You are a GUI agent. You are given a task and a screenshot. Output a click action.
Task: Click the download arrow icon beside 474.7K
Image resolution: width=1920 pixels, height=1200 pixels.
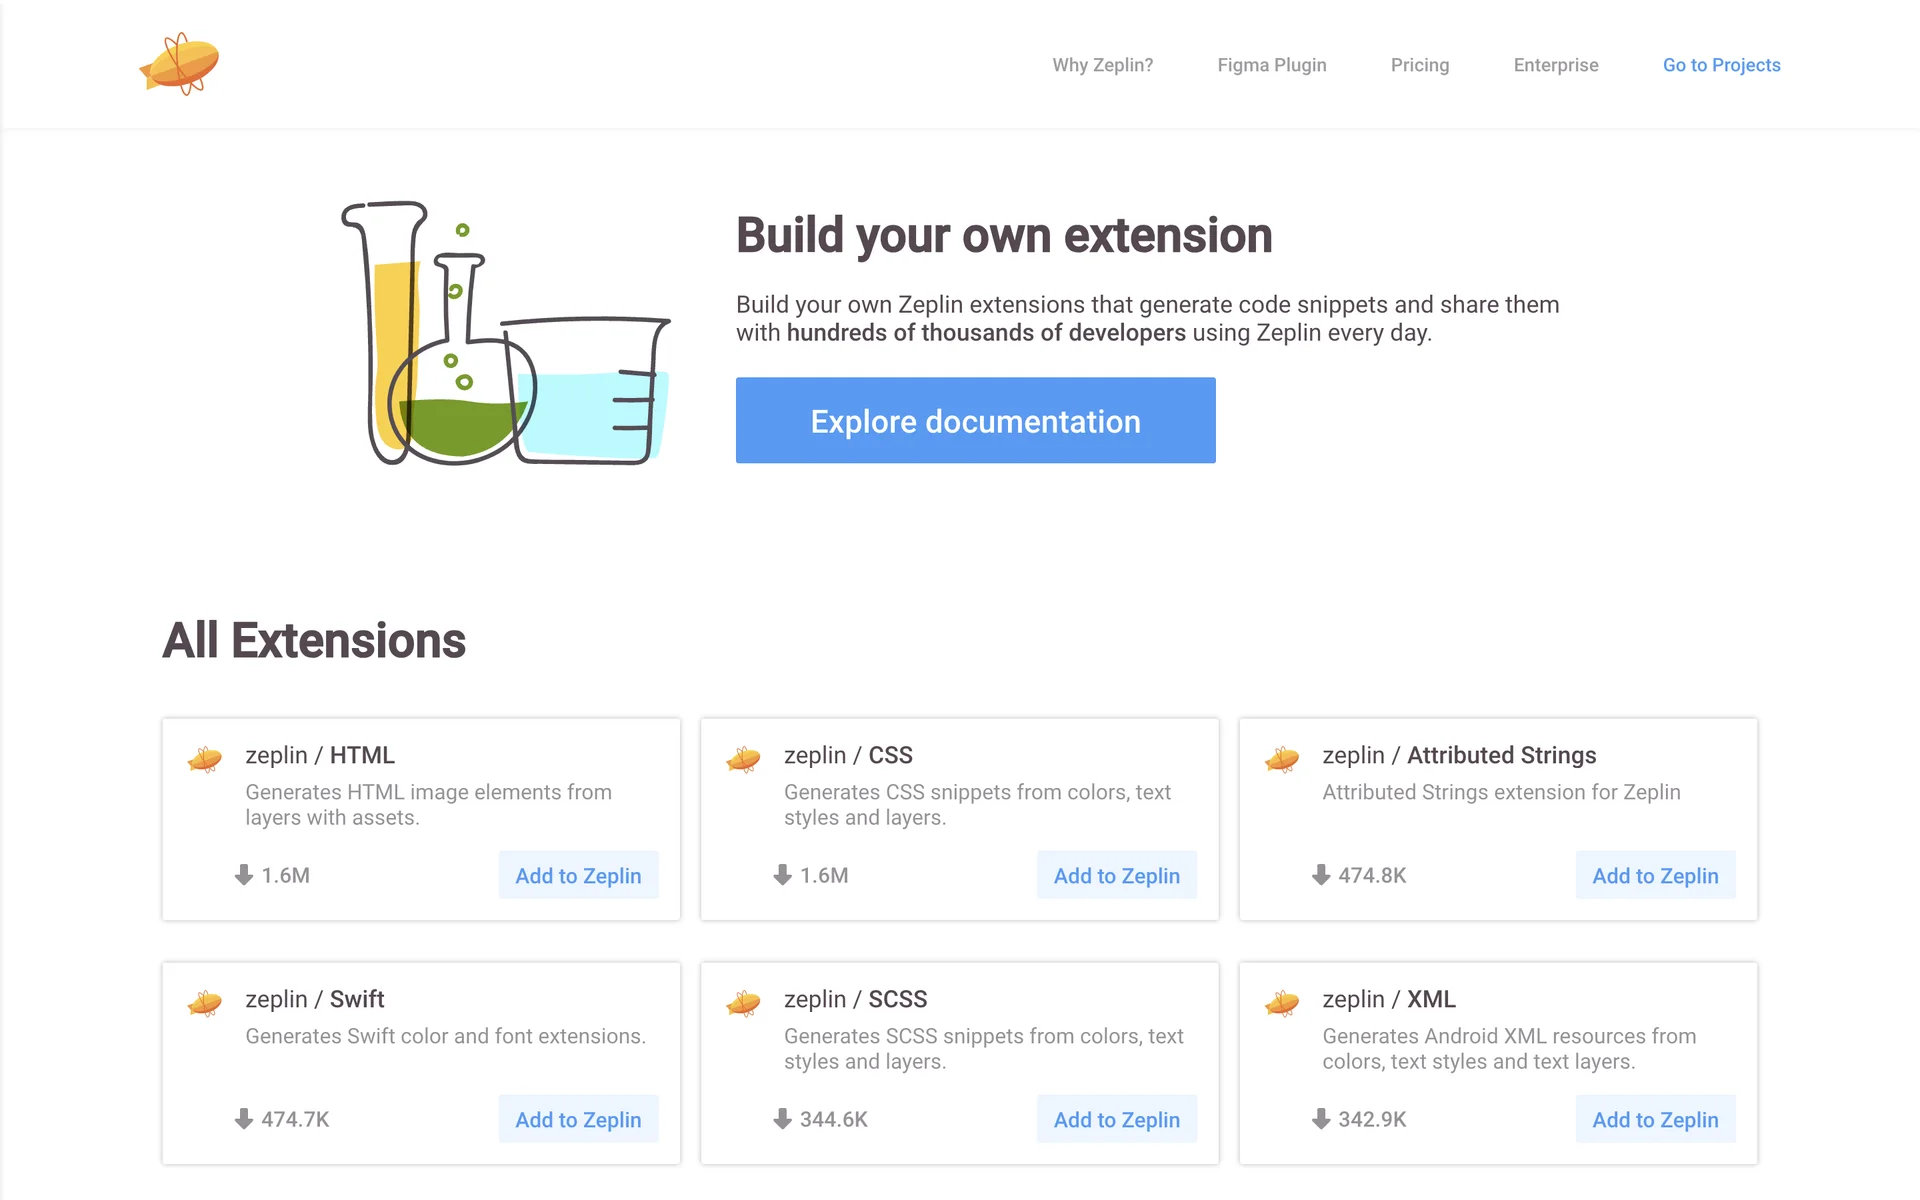[244, 1119]
